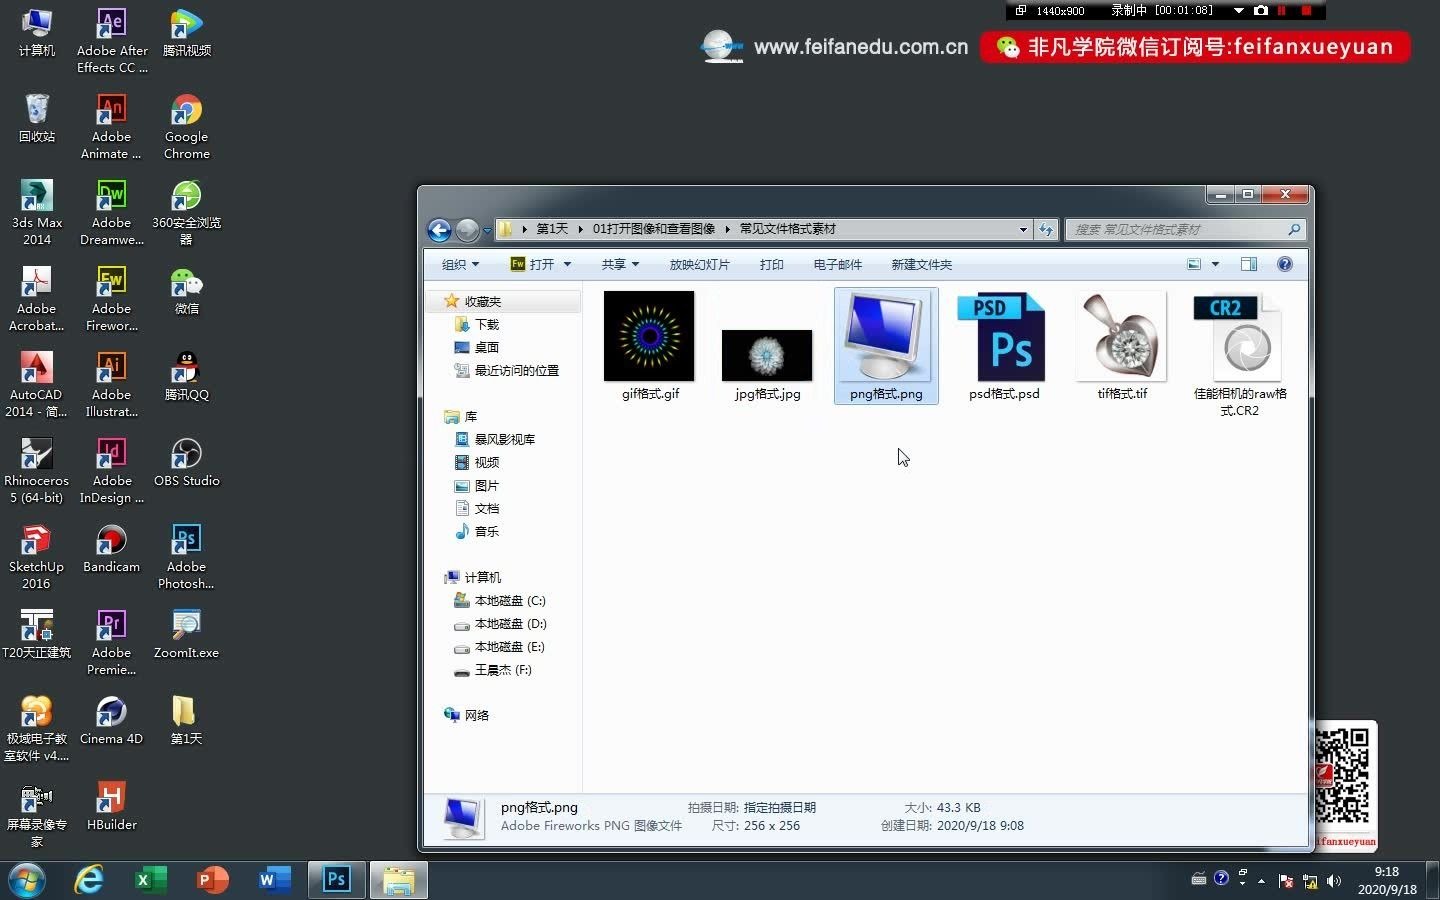The height and width of the screenshot is (900, 1440).
Task: Select Adobe Acrobat desktop shortcut
Action: [x=37, y=298]
